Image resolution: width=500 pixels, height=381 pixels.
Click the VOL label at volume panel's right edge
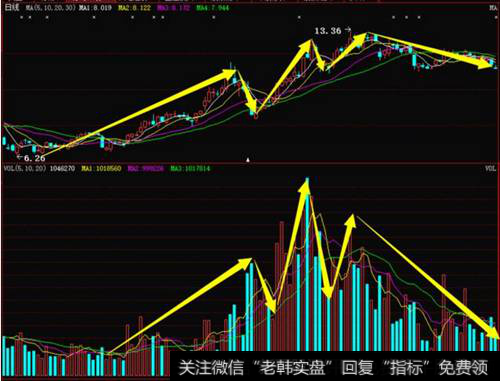491,168
